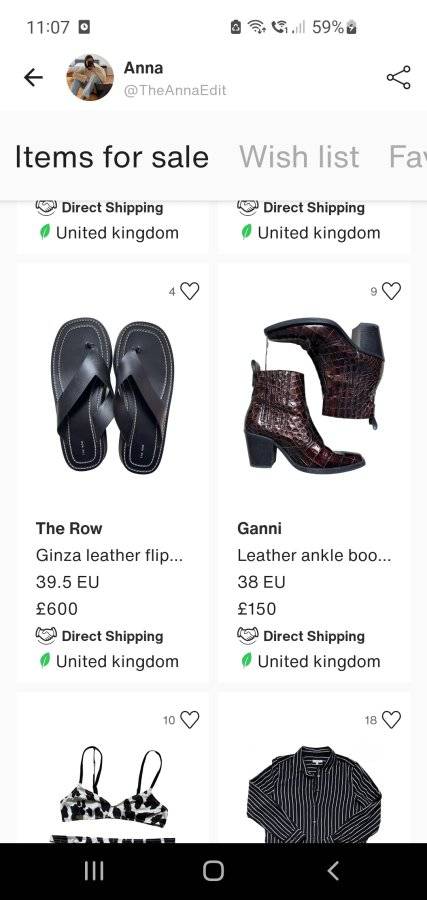427x900 pixels.
Task: Favorite The Row flip flops heart
Action: [189, 291]
